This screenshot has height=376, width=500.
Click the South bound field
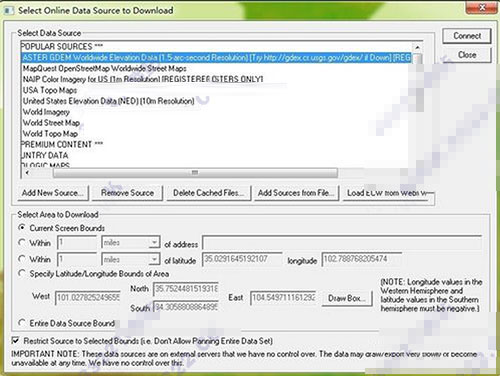(x=186, y=307)
